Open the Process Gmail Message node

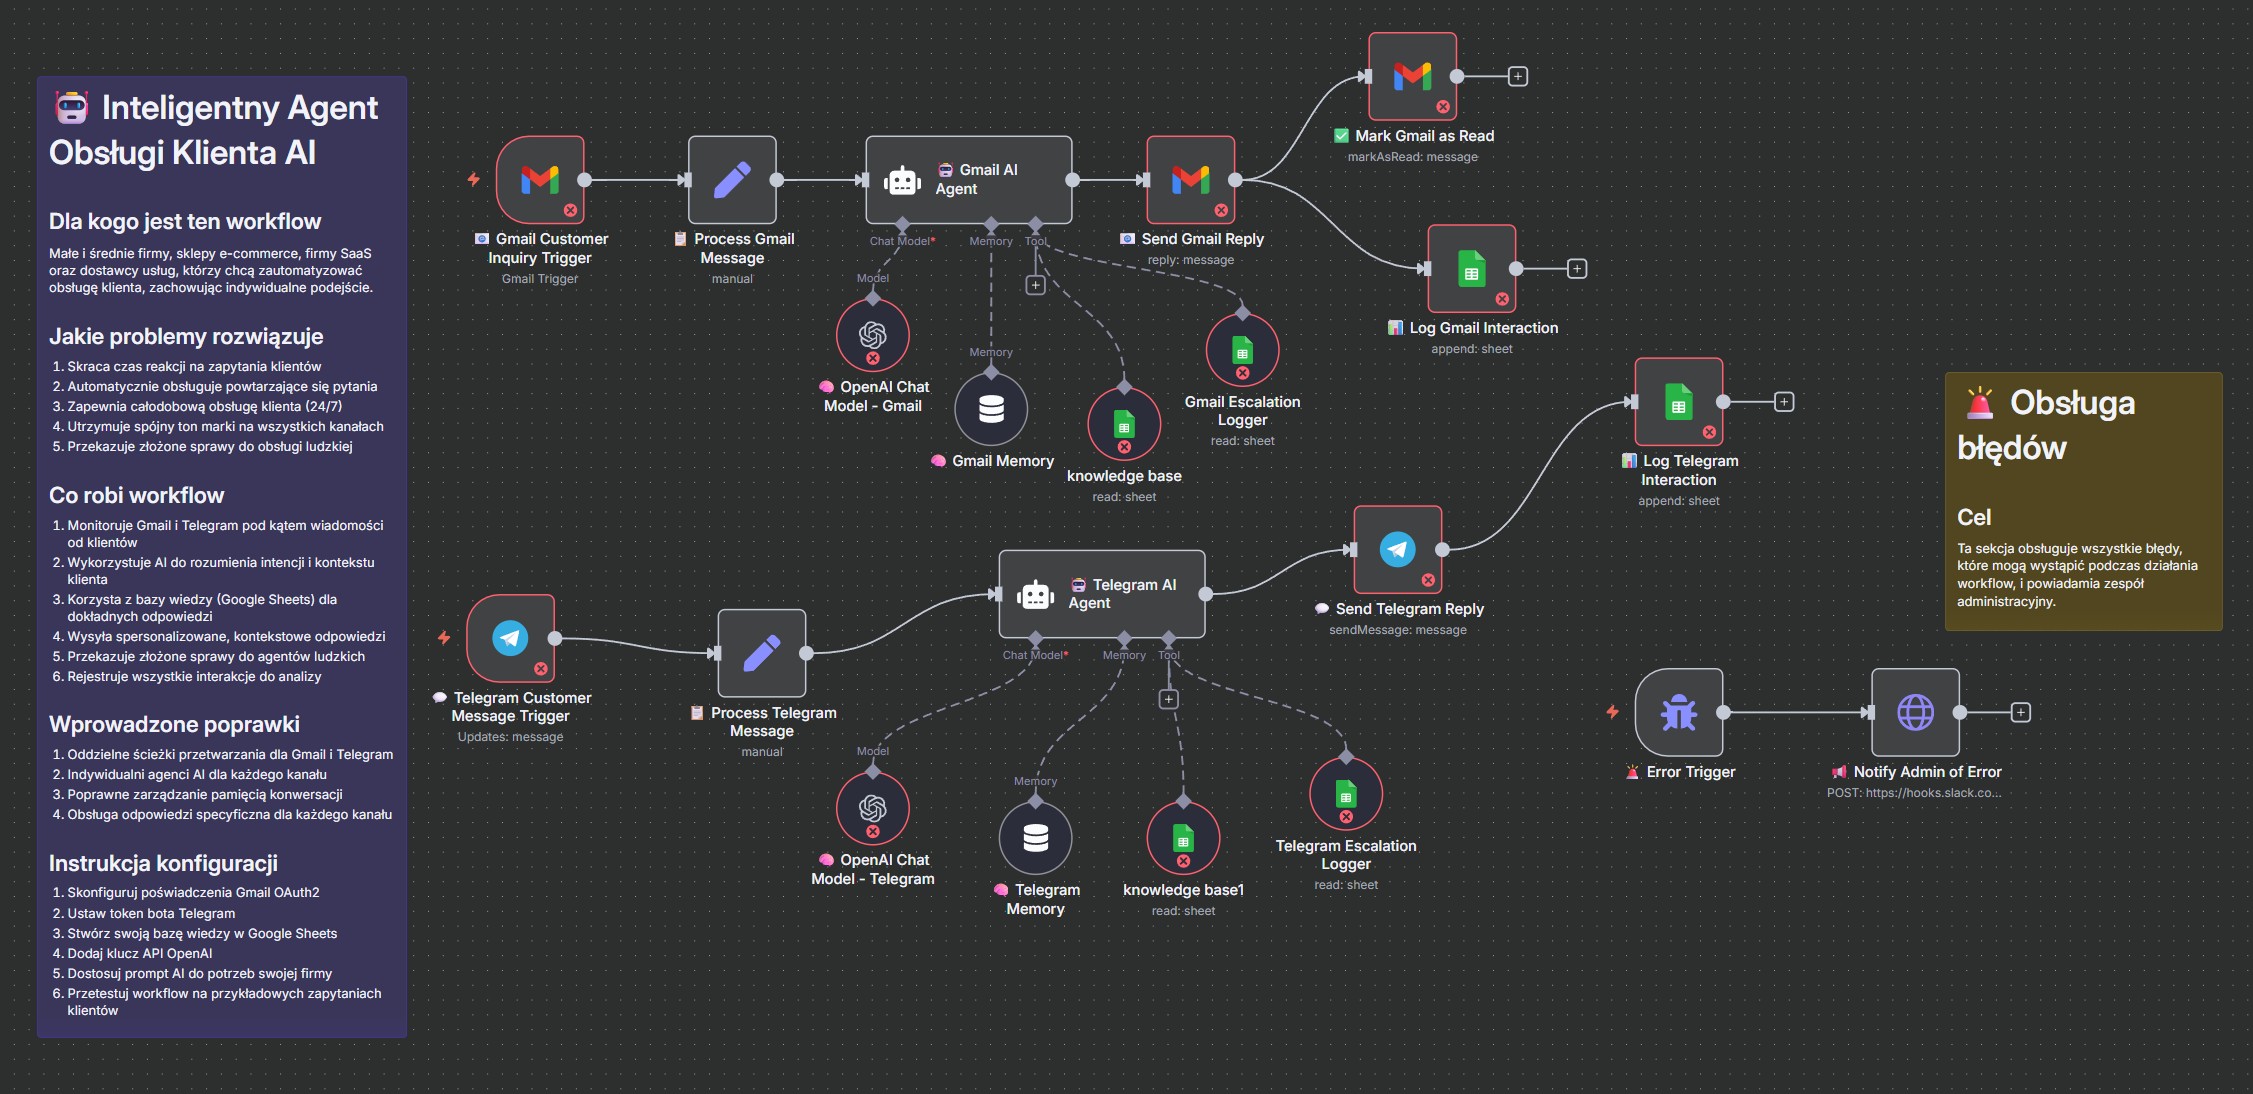pos(732,180)
